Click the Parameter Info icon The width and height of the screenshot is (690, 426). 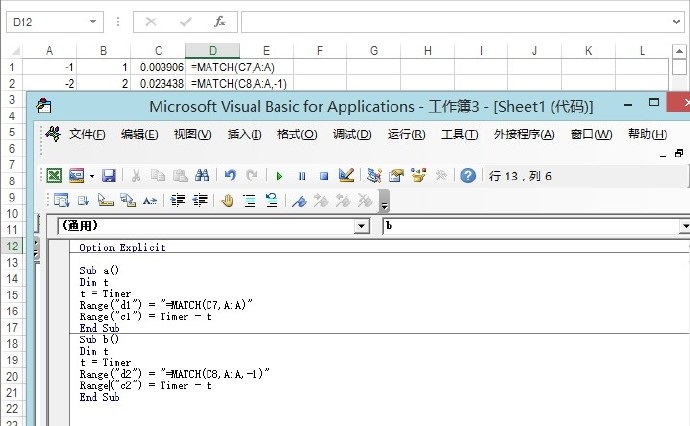(128, 201)
